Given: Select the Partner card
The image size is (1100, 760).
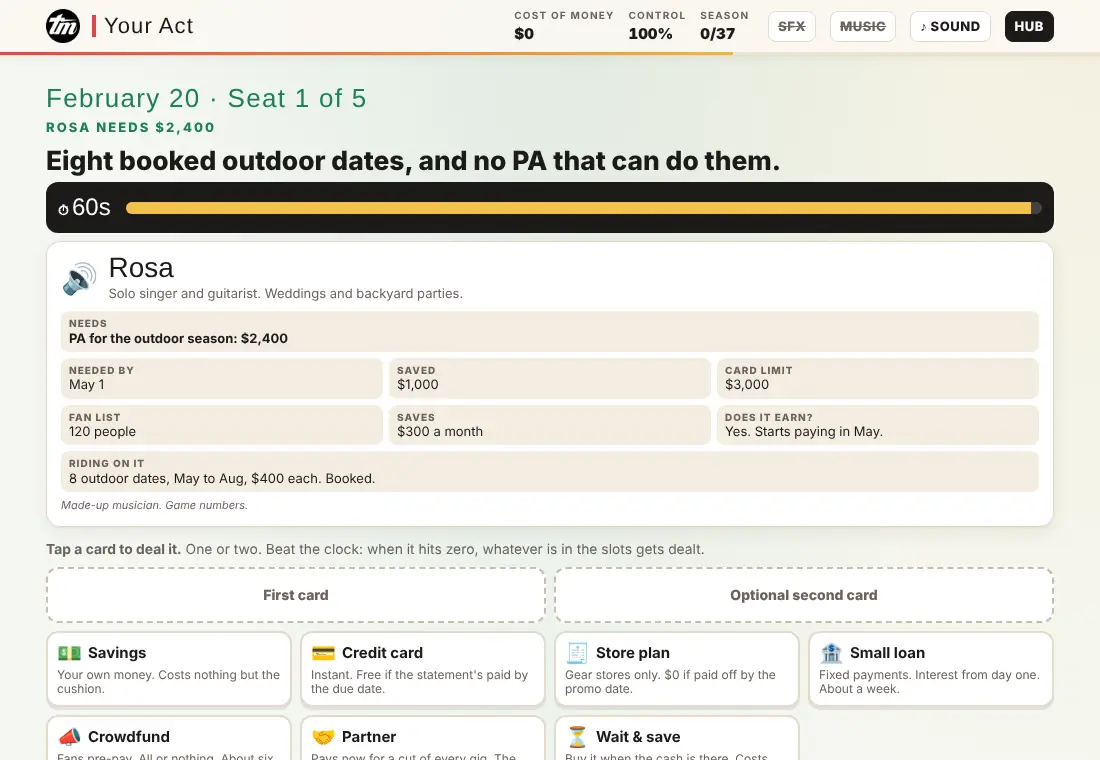Looking at the screenshot, I should [x=422, y=738].
